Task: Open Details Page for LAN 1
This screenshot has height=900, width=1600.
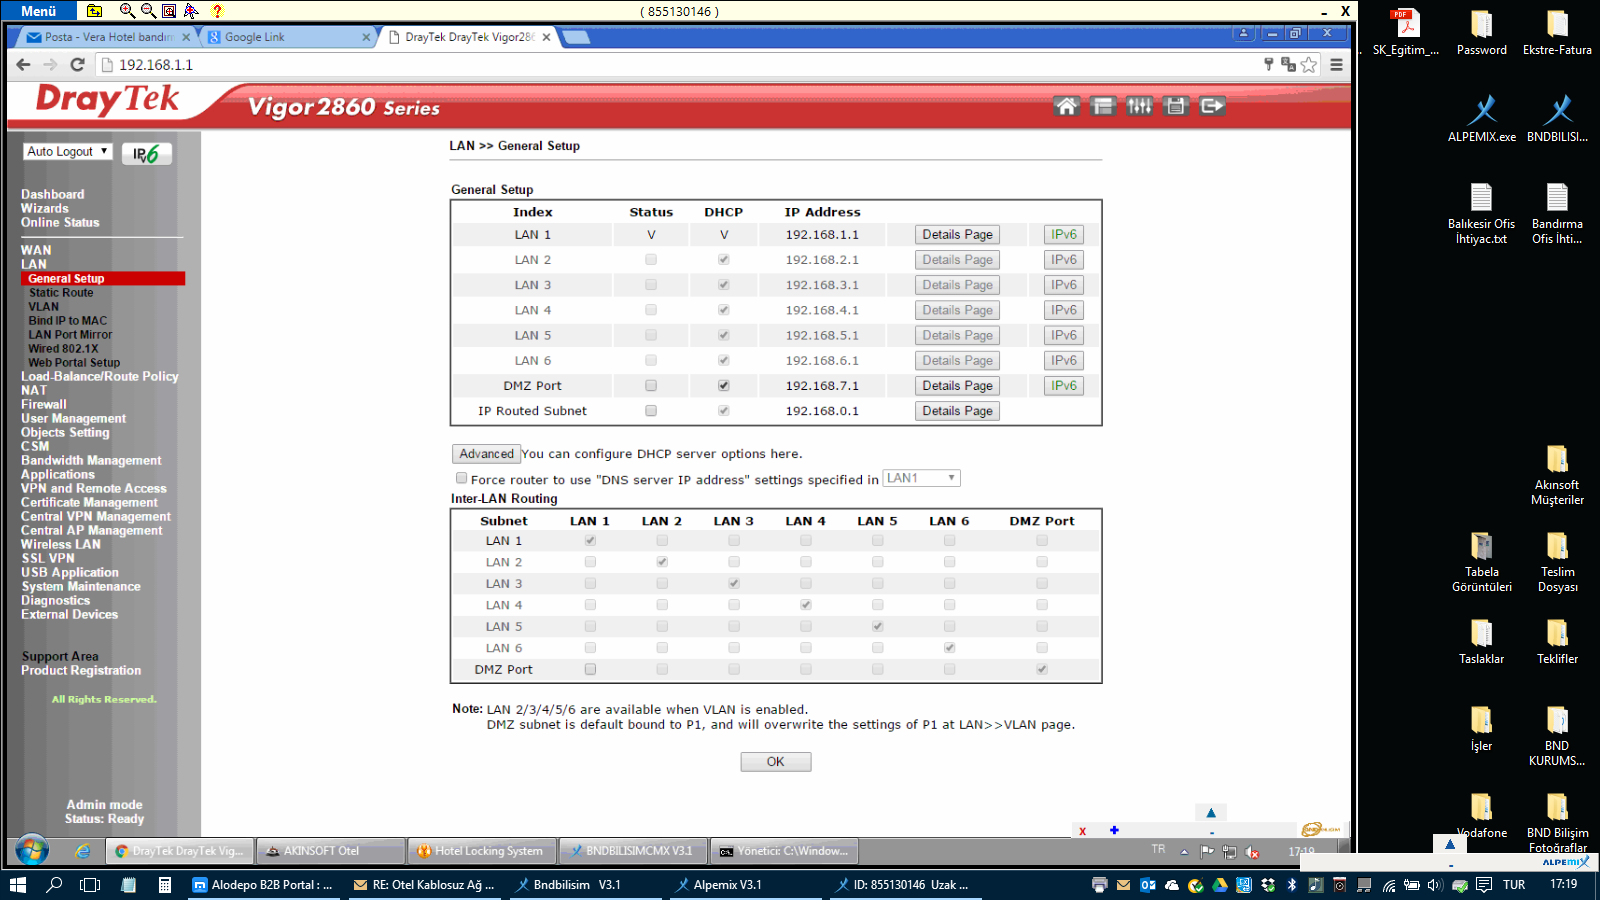Action: point(957,235)
